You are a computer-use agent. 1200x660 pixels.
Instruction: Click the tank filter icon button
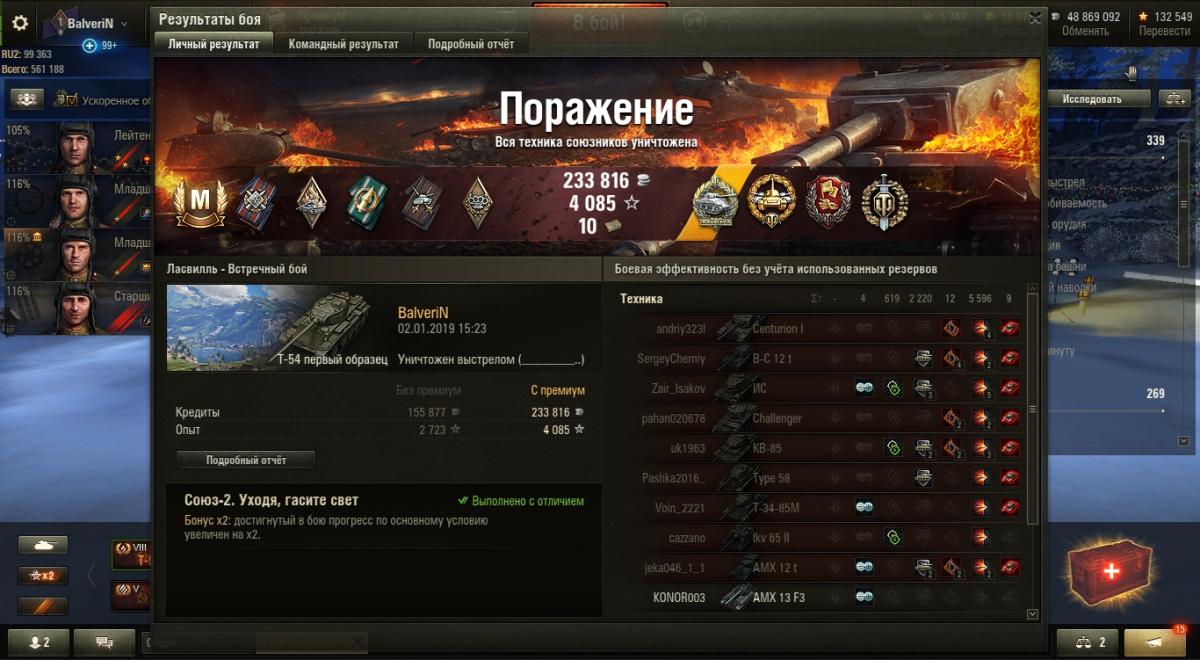click(43, 545)
